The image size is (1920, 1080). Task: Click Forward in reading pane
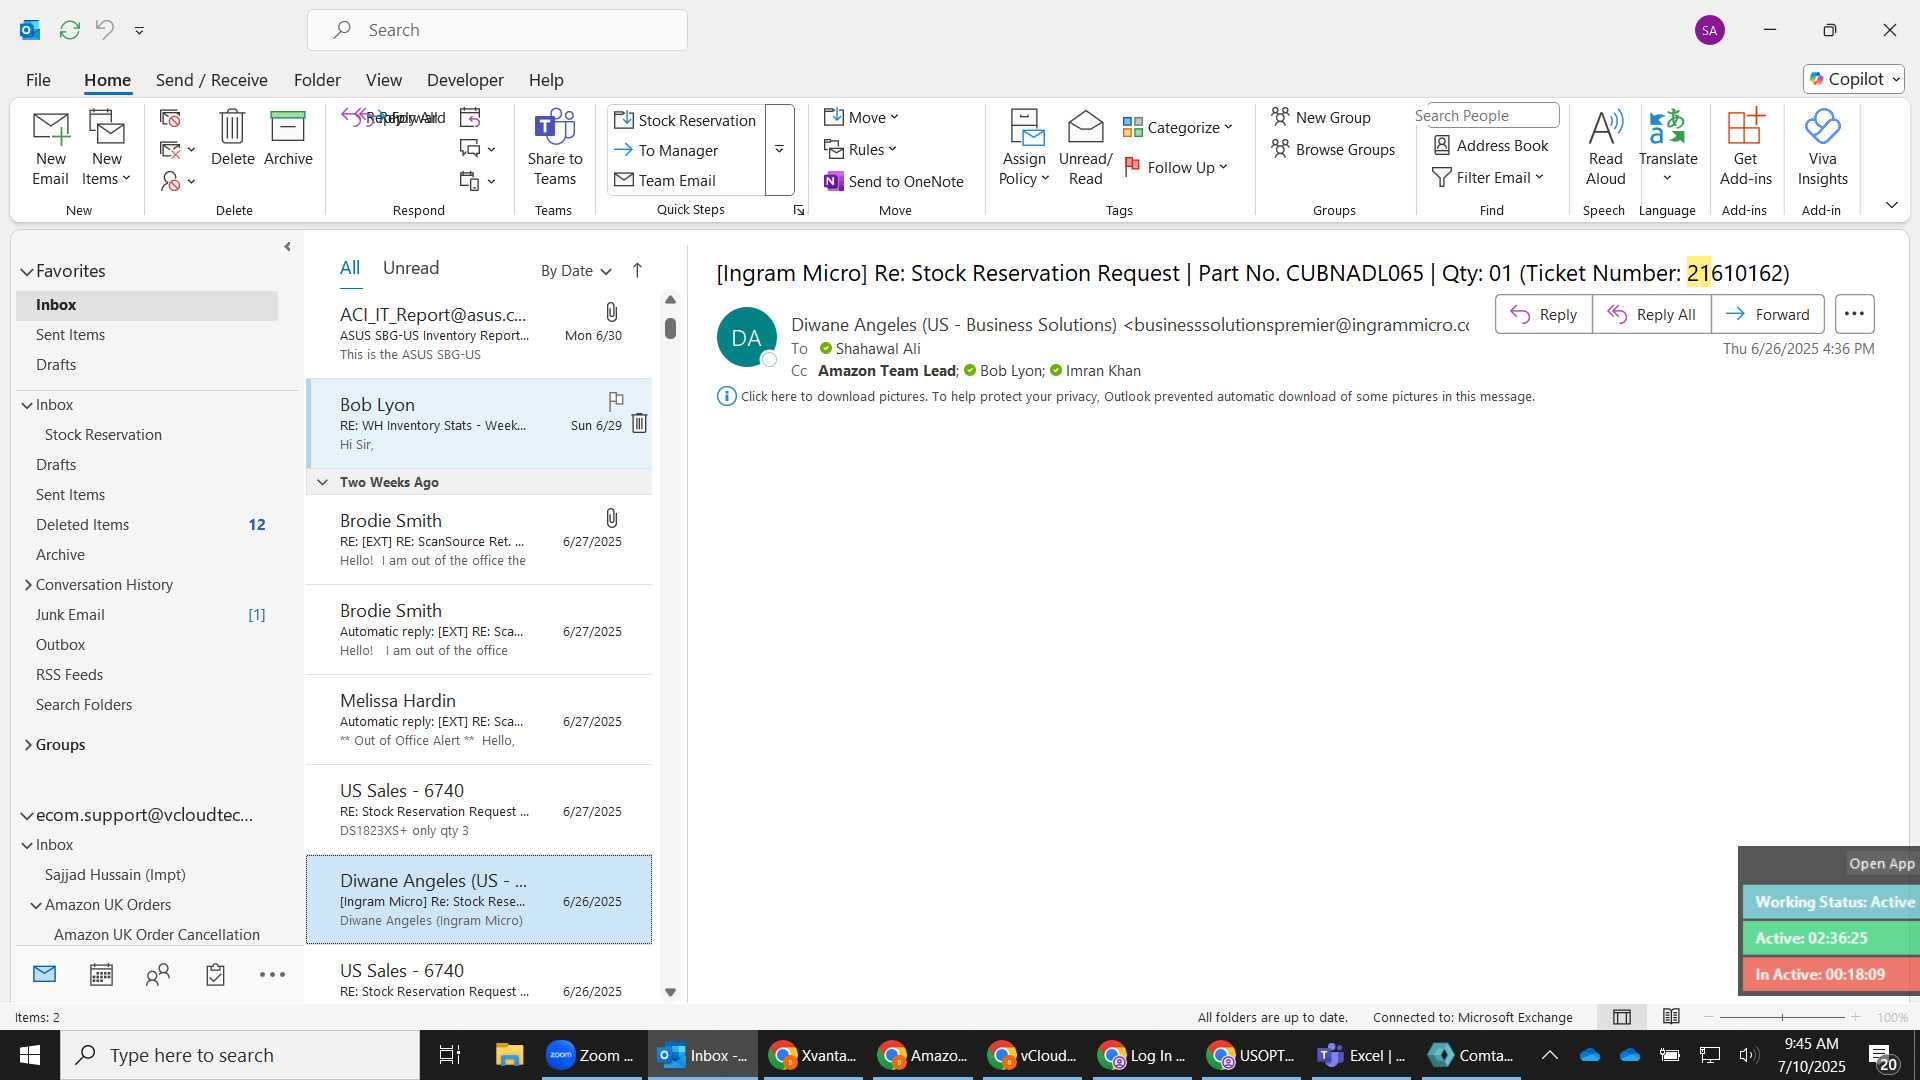coord(1767,314)
